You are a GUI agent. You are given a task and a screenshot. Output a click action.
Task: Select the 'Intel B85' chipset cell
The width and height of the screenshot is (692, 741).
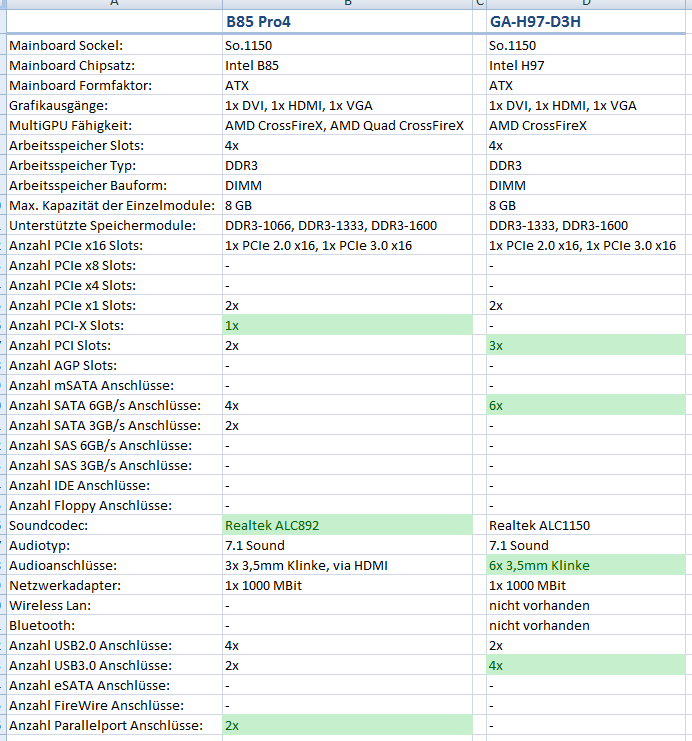pyautogui.click(x=347, y=65)
